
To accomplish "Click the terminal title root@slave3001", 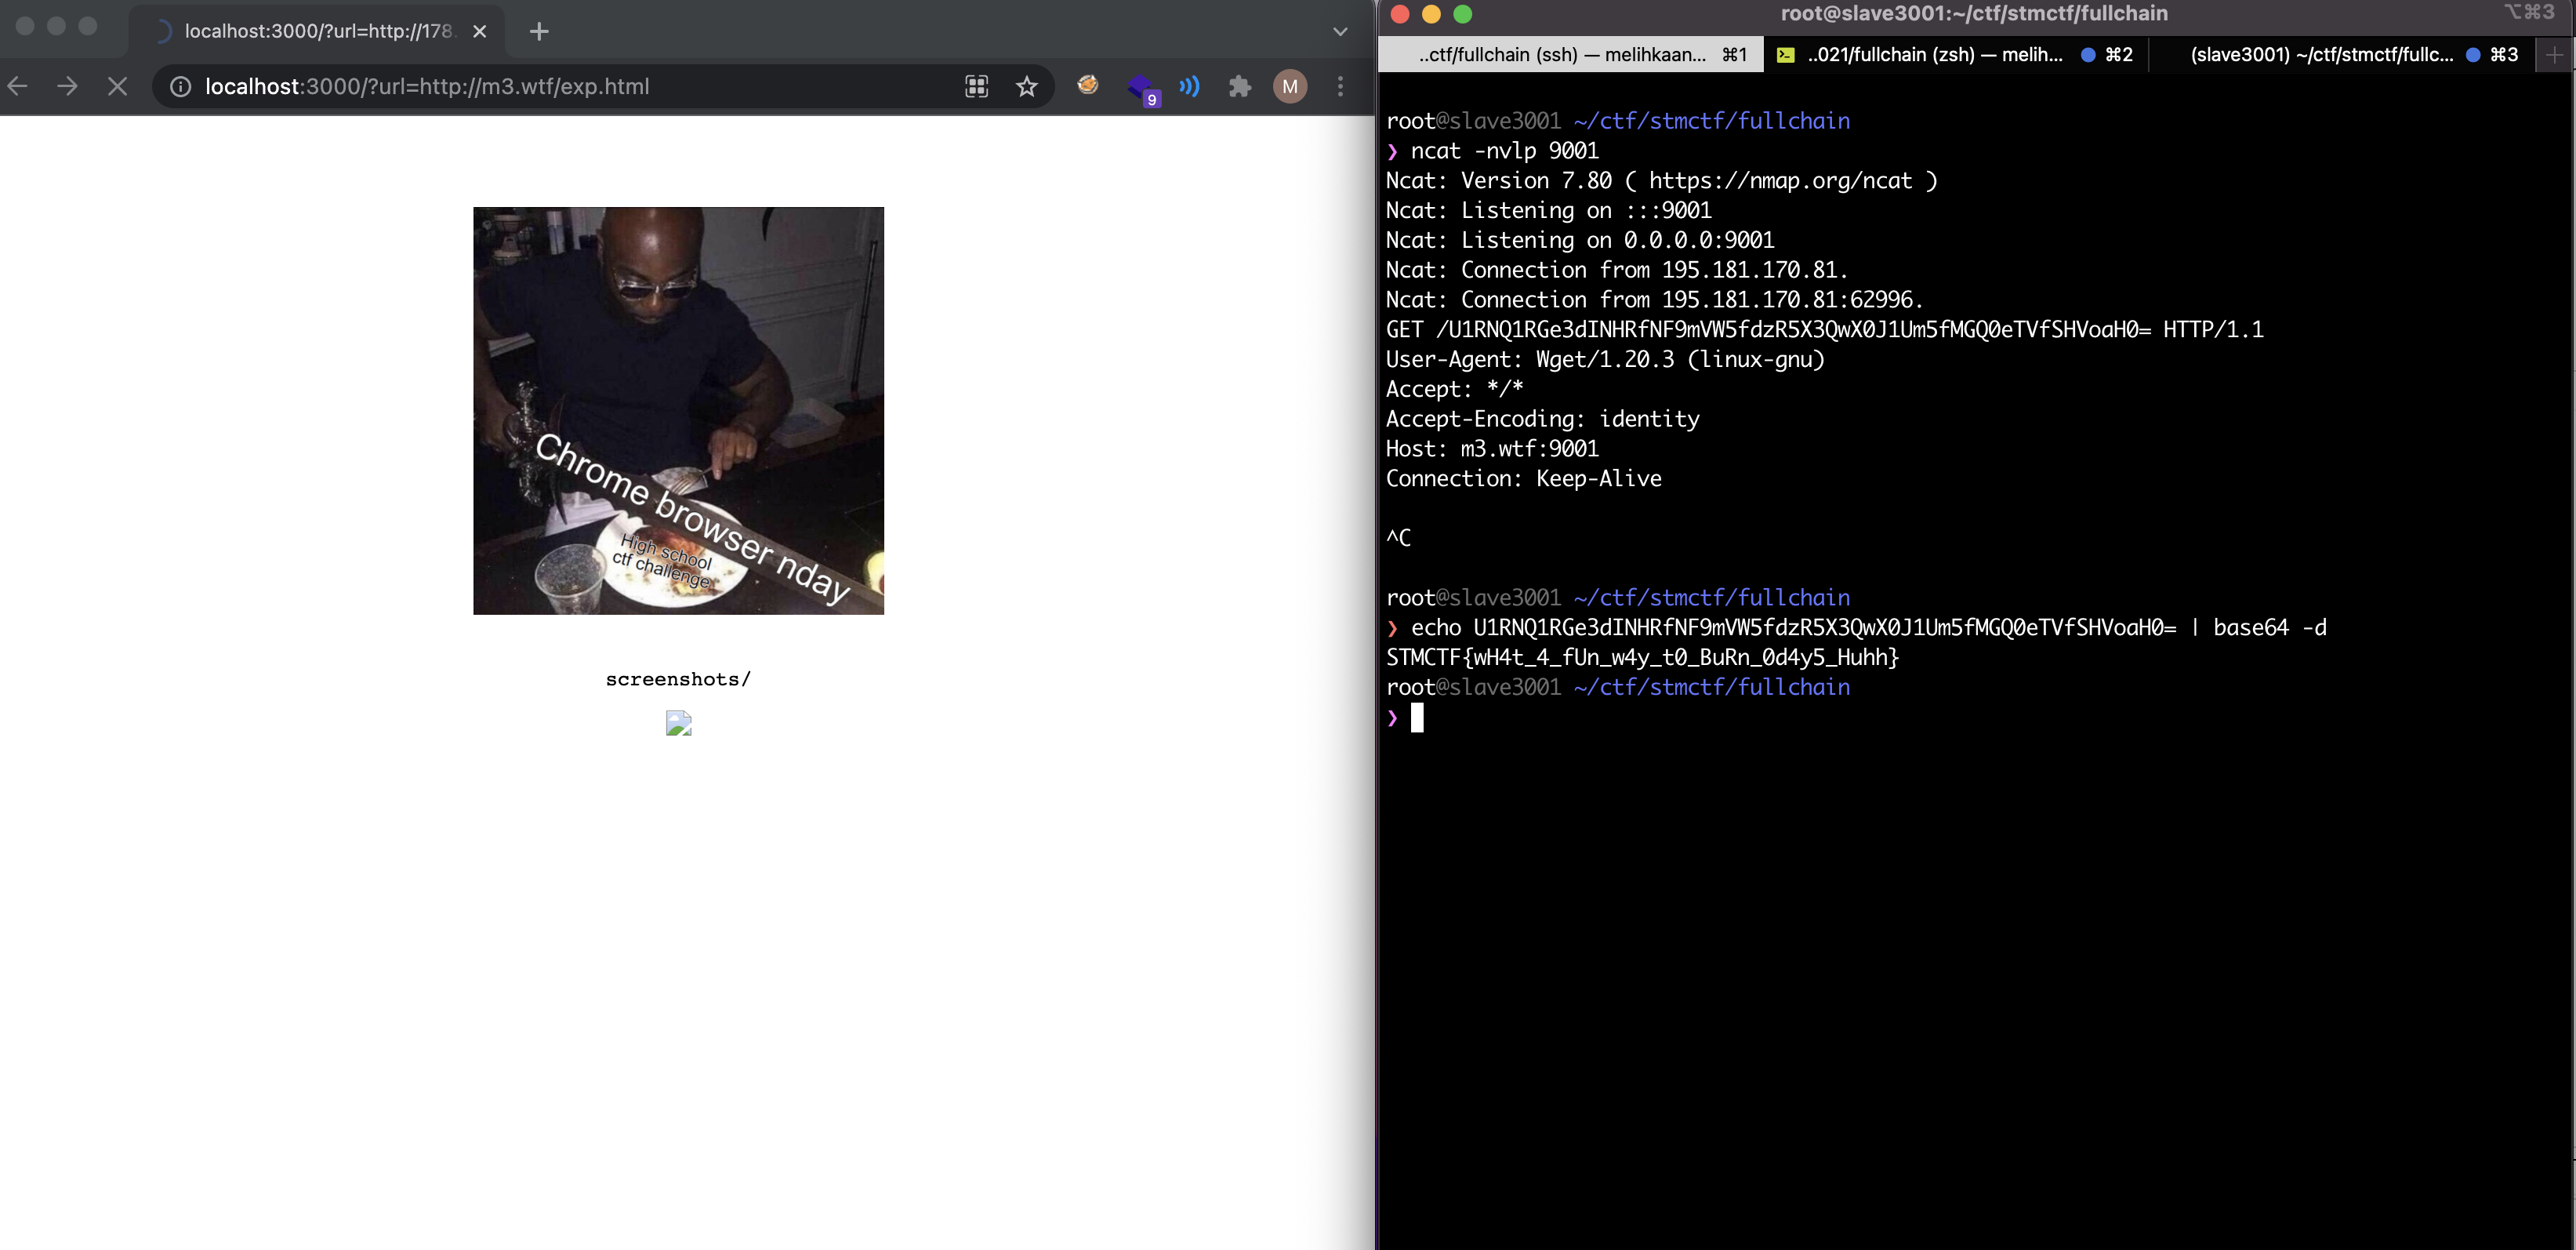I will pyautogui.click(x=1974, y=14).
